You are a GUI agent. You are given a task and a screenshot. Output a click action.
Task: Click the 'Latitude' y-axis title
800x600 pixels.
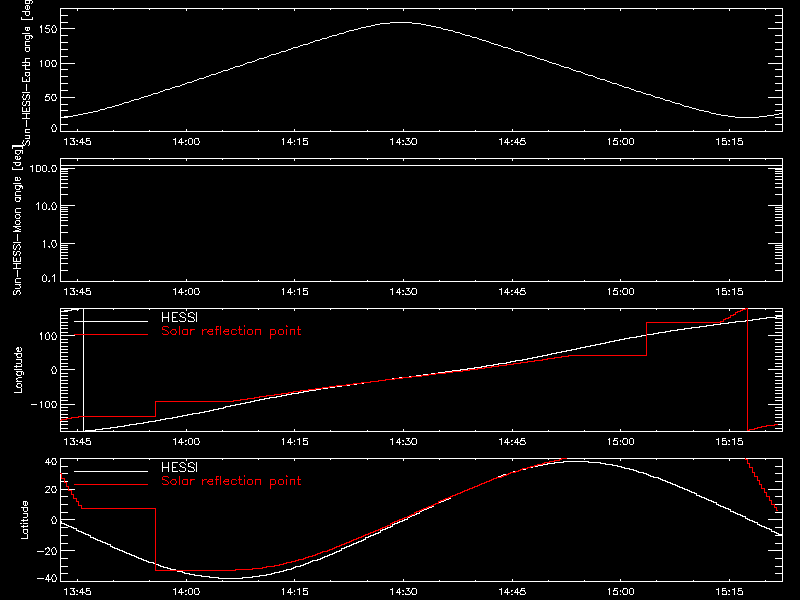pos(24,520)
